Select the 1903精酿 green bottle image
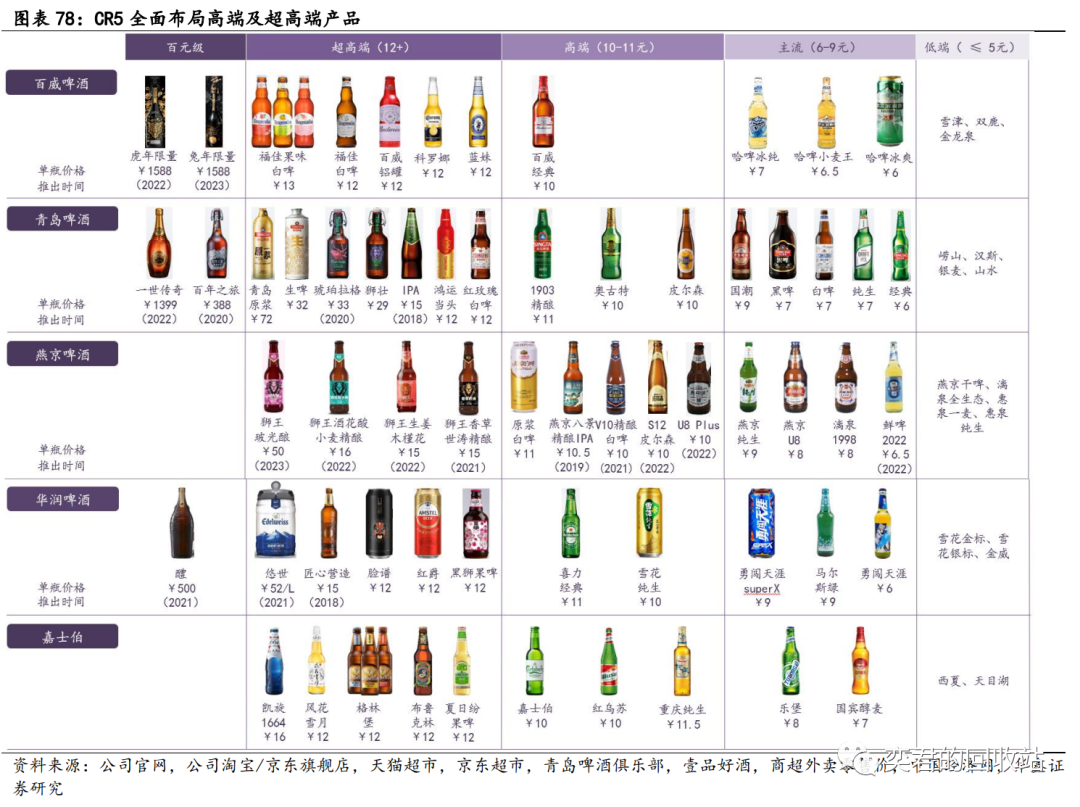The image size is (1080, 807). tap(543, 243)
